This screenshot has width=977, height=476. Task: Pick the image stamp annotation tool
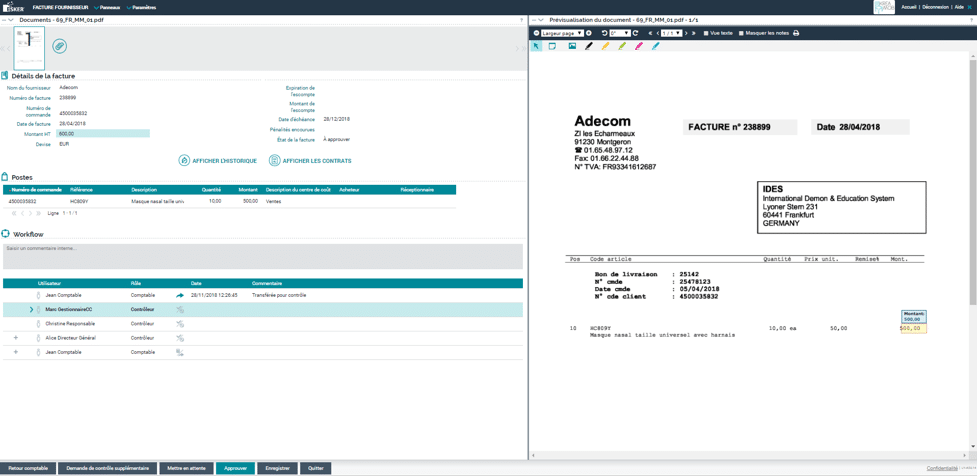tap(572, 46)
